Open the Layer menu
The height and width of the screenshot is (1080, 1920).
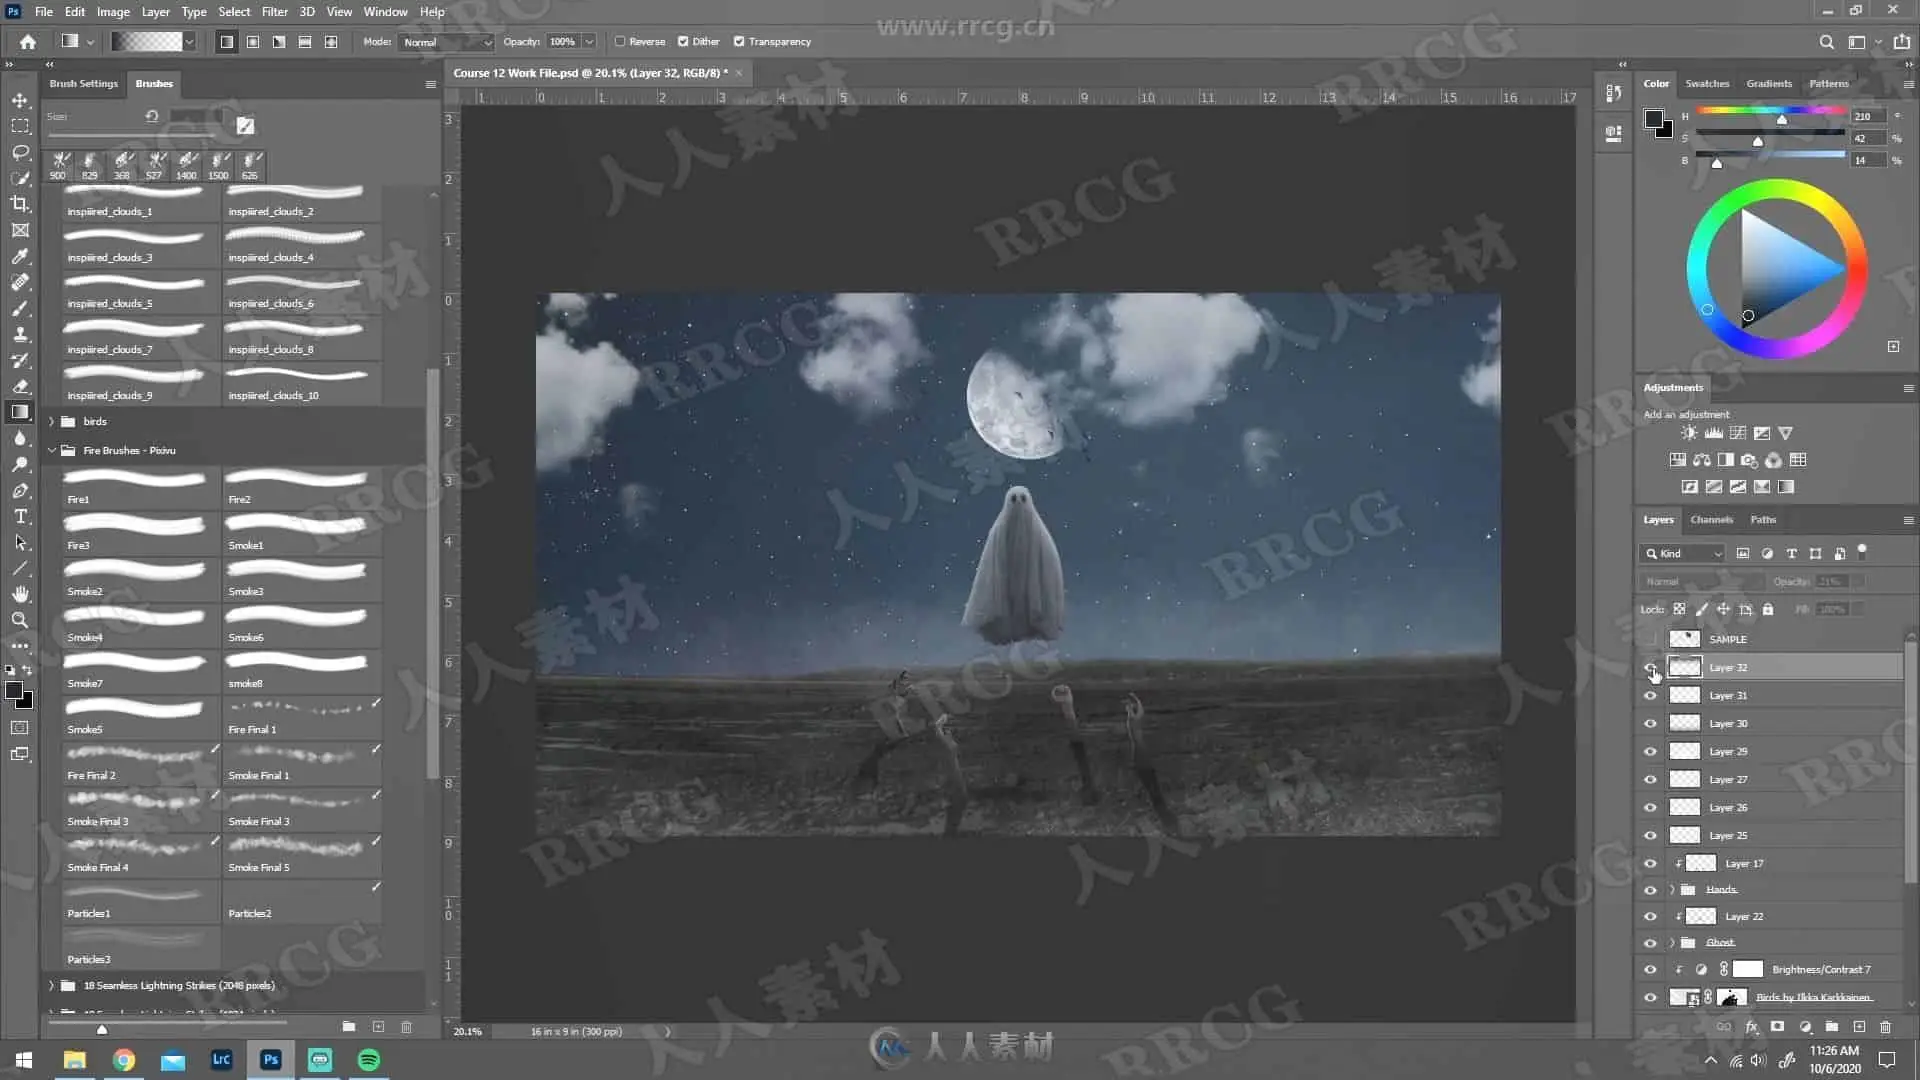(155, 12)
